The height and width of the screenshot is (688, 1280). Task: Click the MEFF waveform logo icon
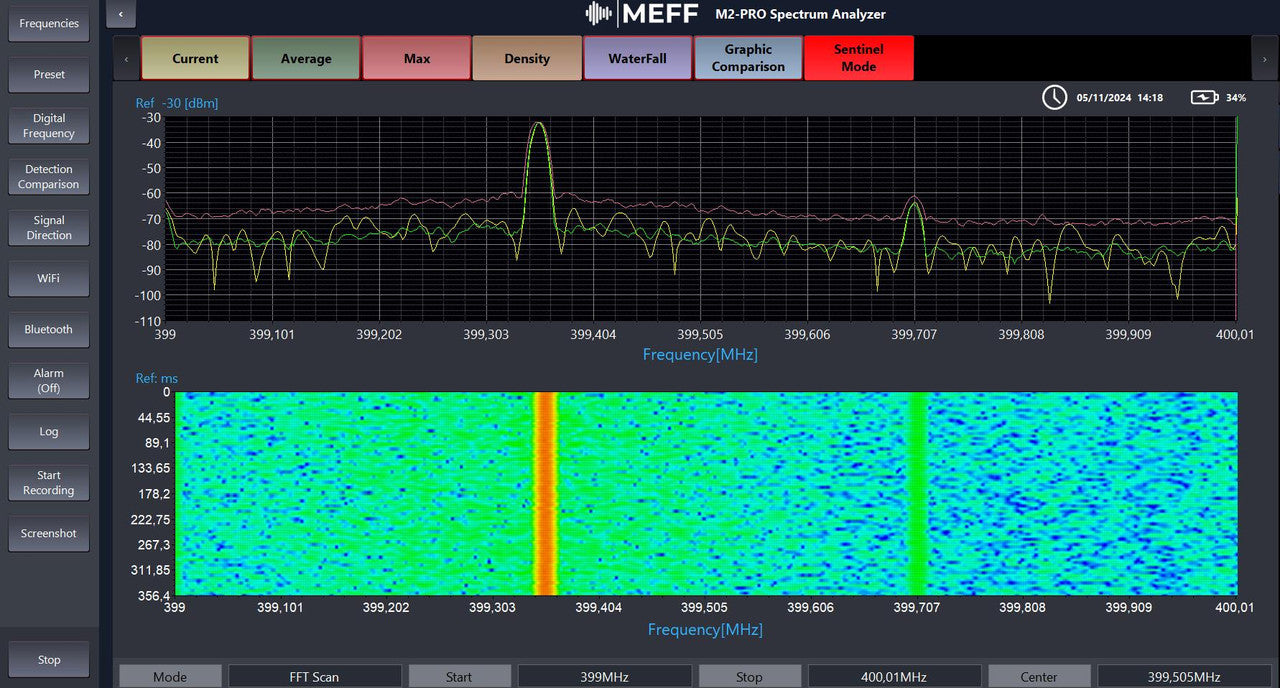(597, 14)
